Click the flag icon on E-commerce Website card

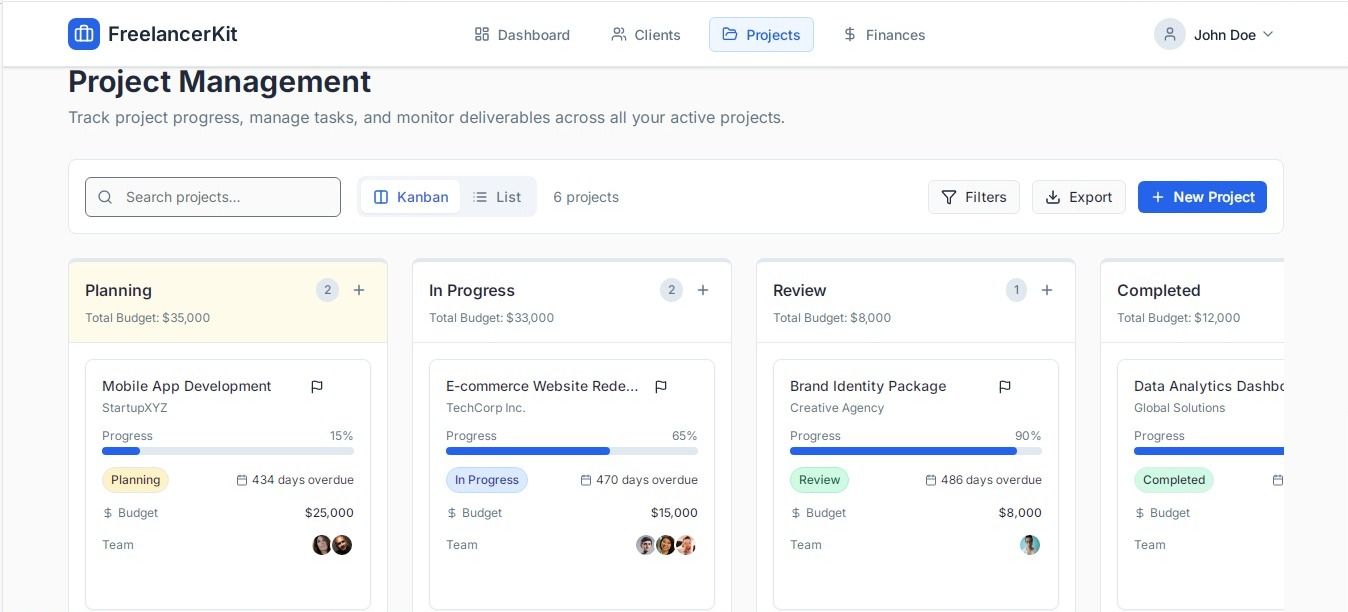[x=661, y=387]
